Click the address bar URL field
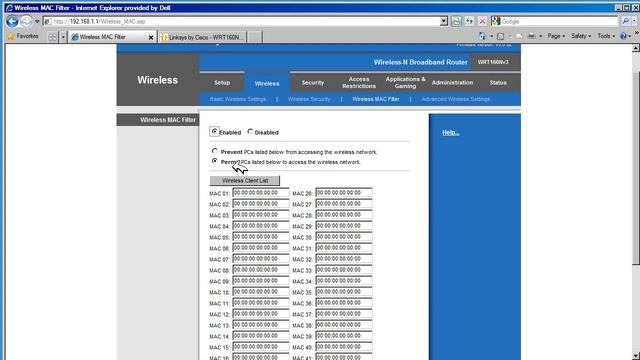This screenshot has width=640, height=360. tap(241, 21)
